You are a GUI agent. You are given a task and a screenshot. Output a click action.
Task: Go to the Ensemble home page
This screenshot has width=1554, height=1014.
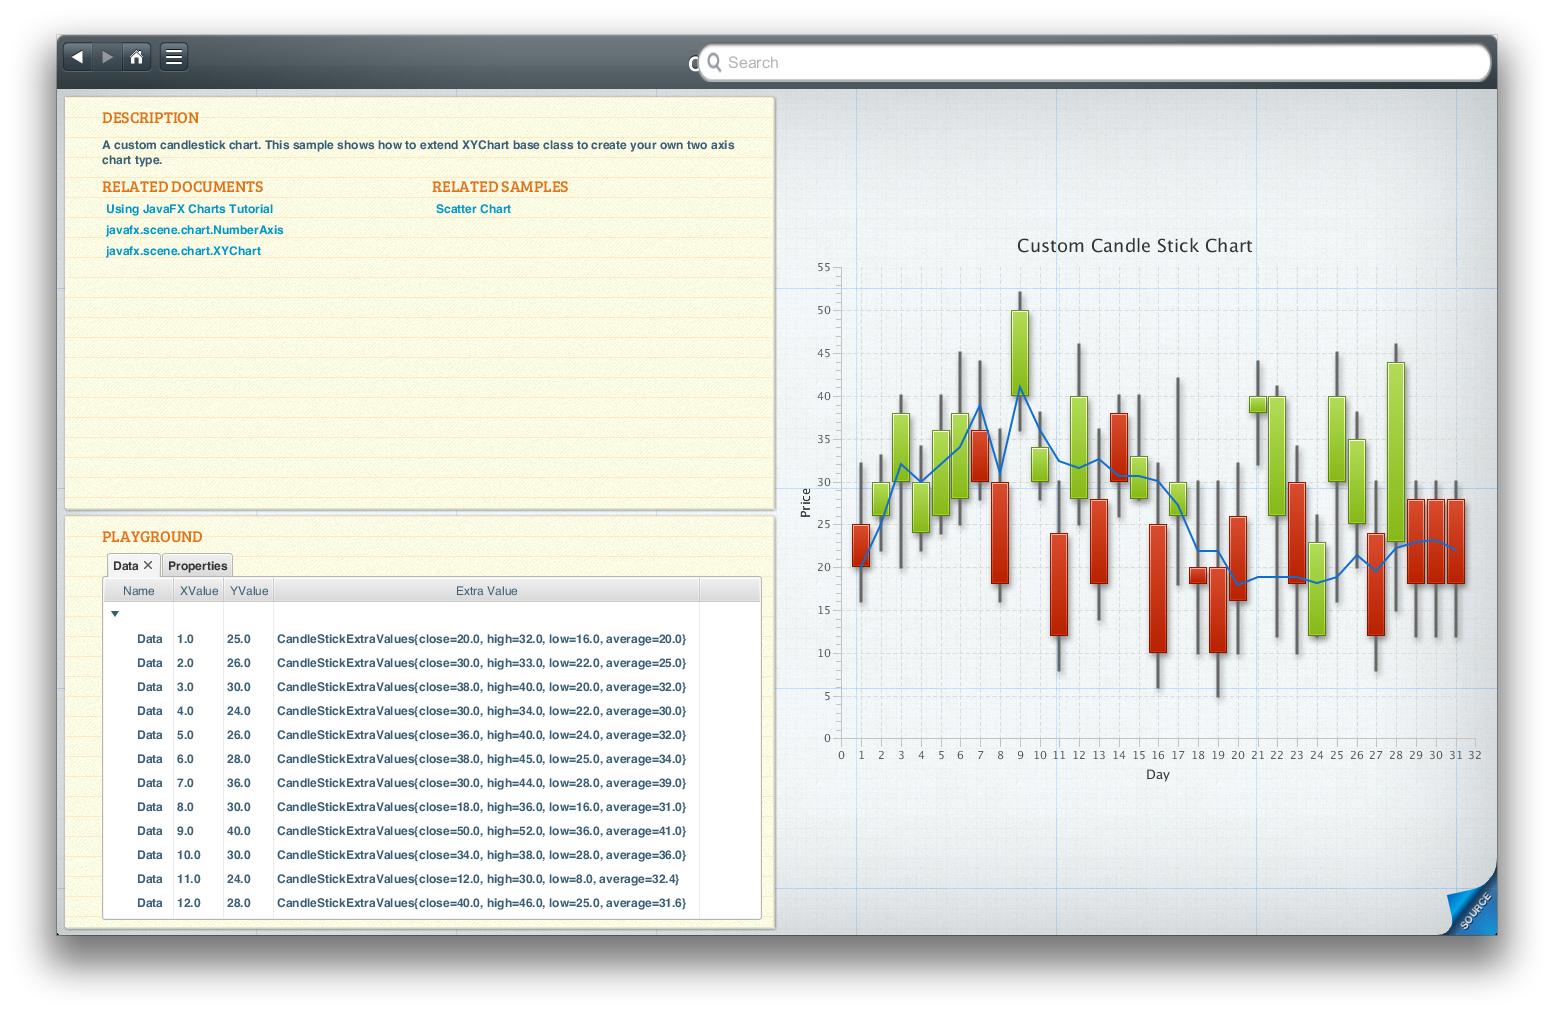point(137,57)
